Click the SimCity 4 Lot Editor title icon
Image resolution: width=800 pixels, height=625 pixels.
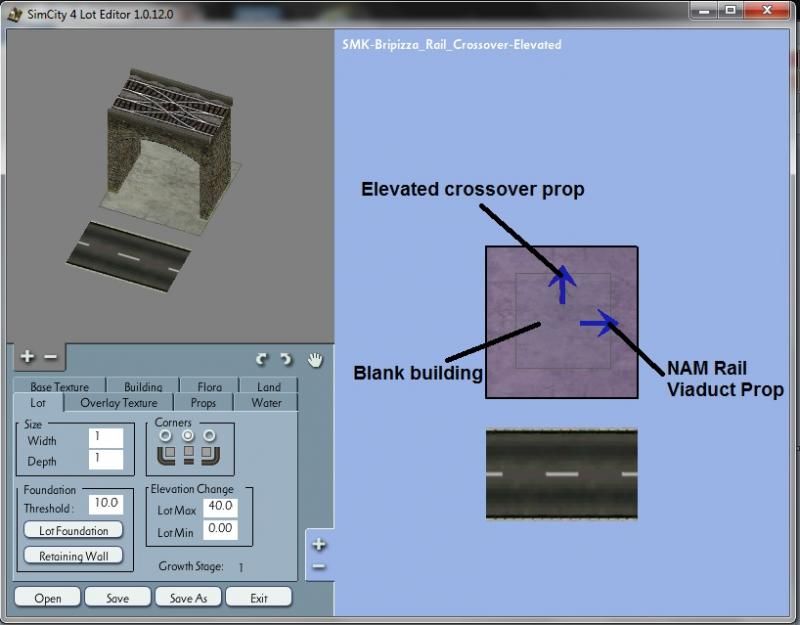pyautogui.click(x=15, y=14)
